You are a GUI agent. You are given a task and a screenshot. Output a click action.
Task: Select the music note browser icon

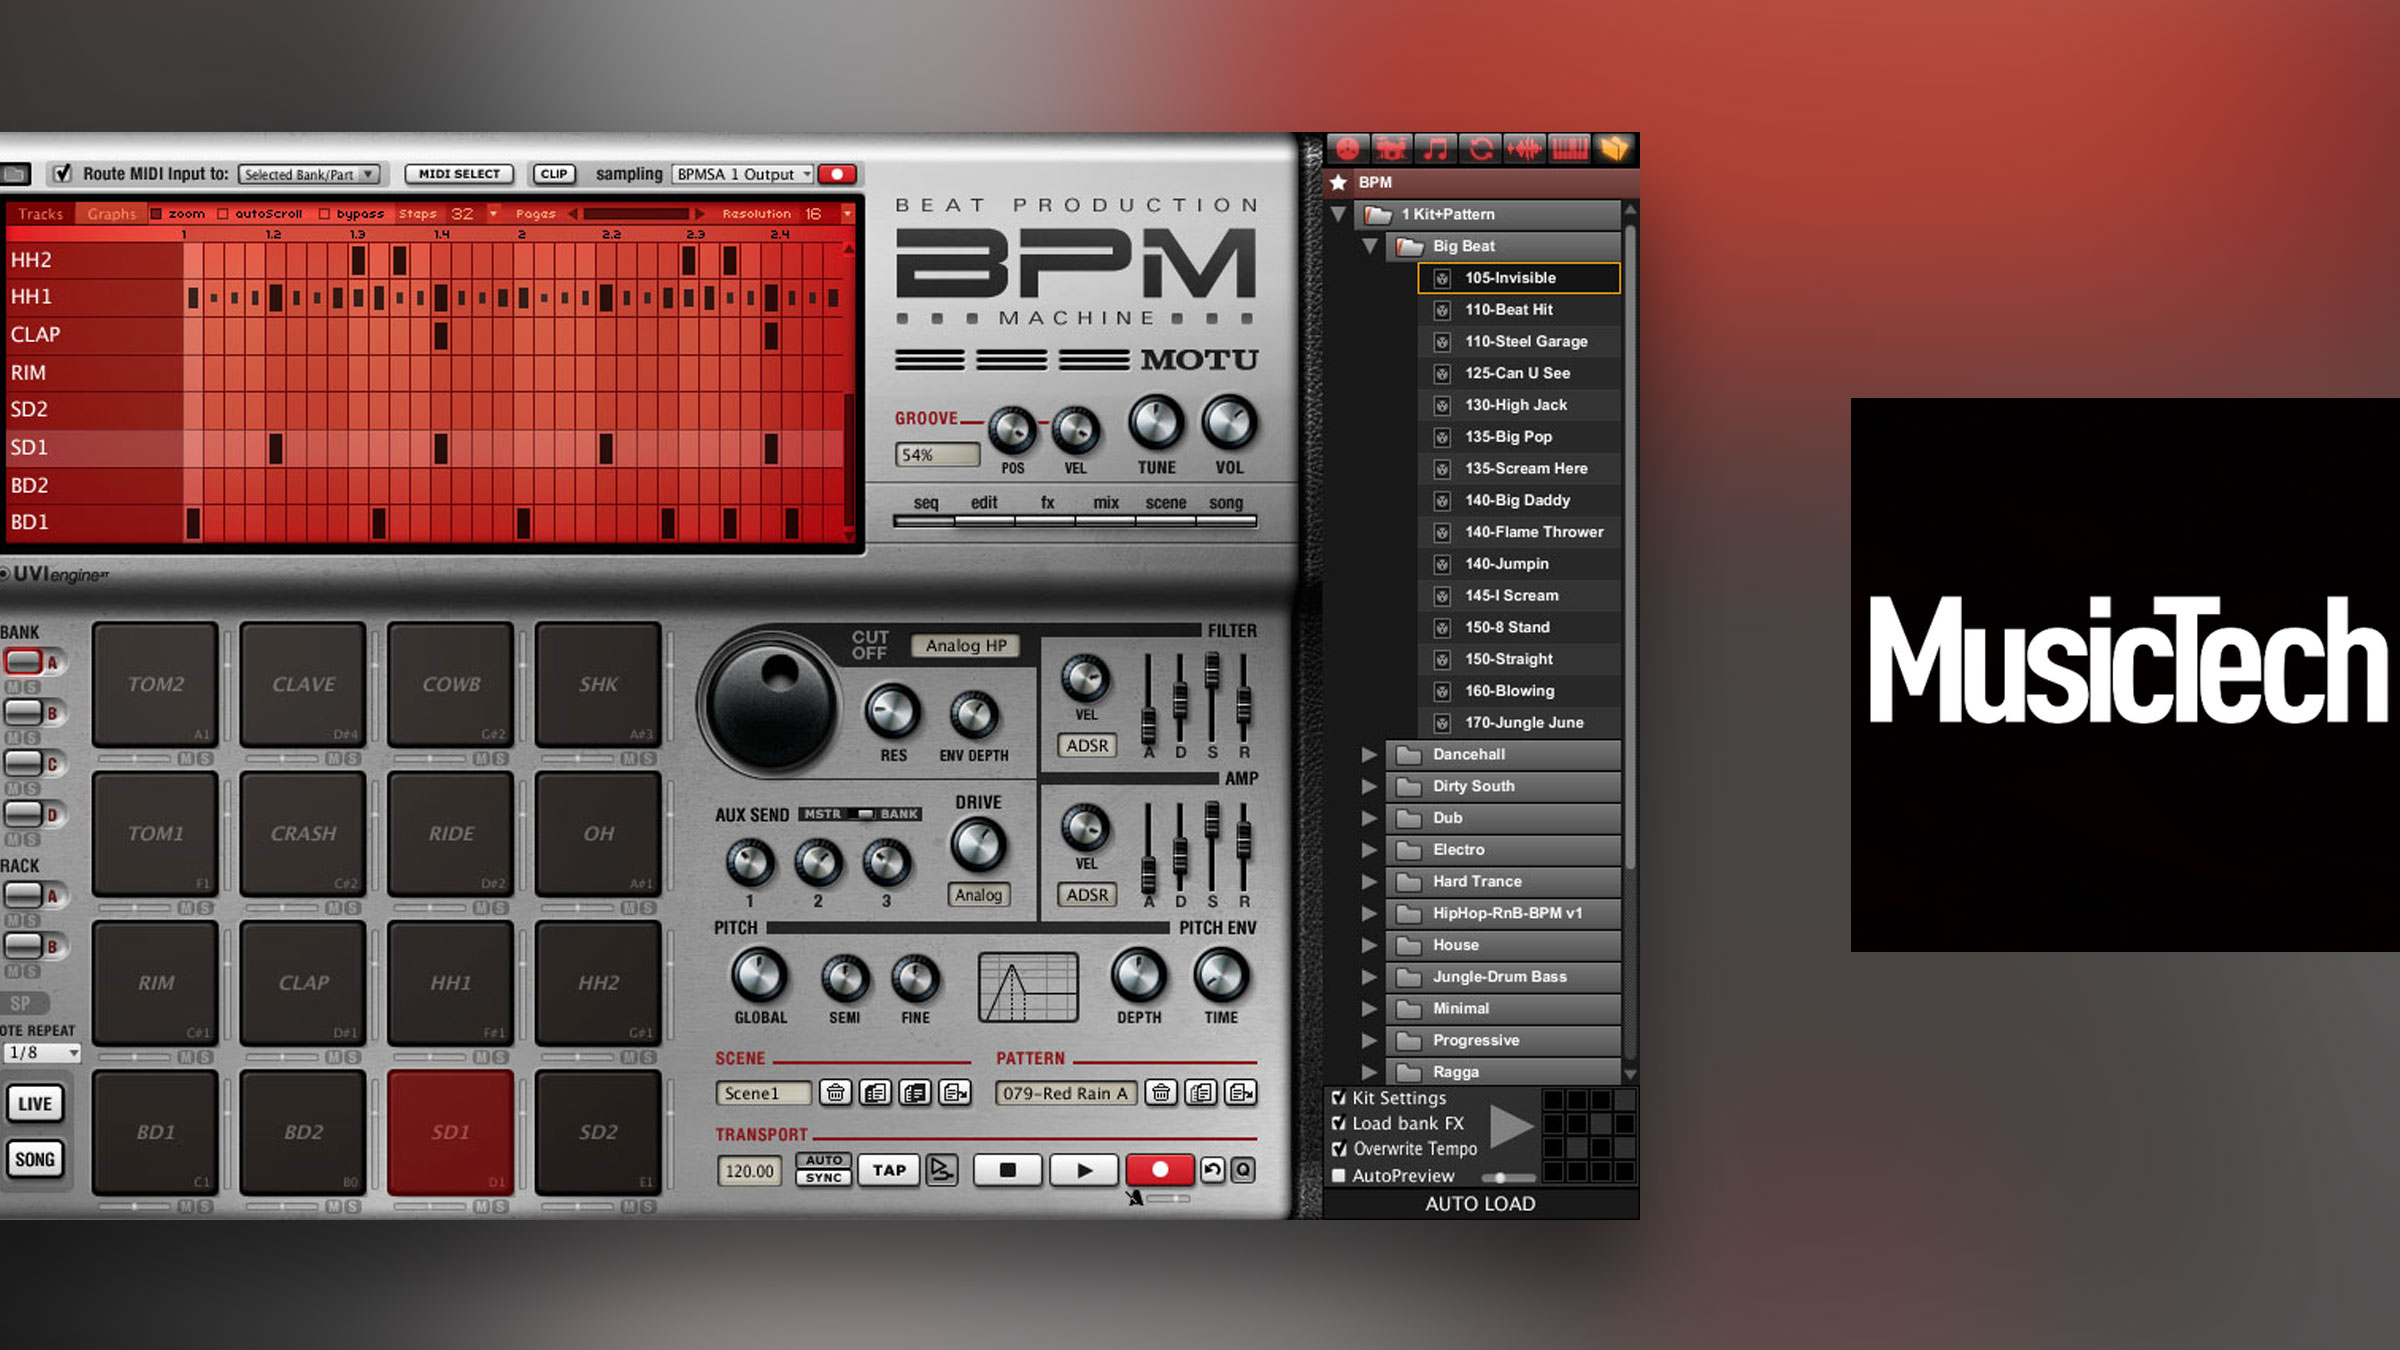coord(1435,148)
